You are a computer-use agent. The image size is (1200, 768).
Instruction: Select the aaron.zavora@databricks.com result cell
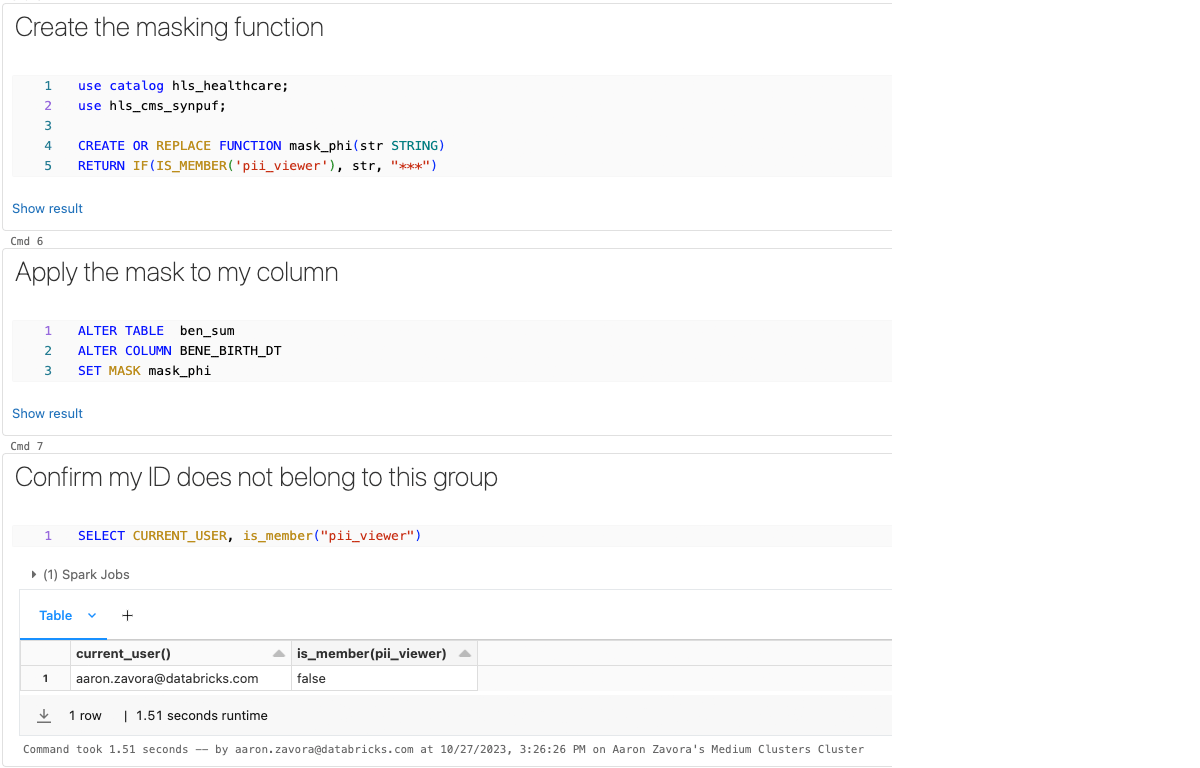[x=167, y=679]
